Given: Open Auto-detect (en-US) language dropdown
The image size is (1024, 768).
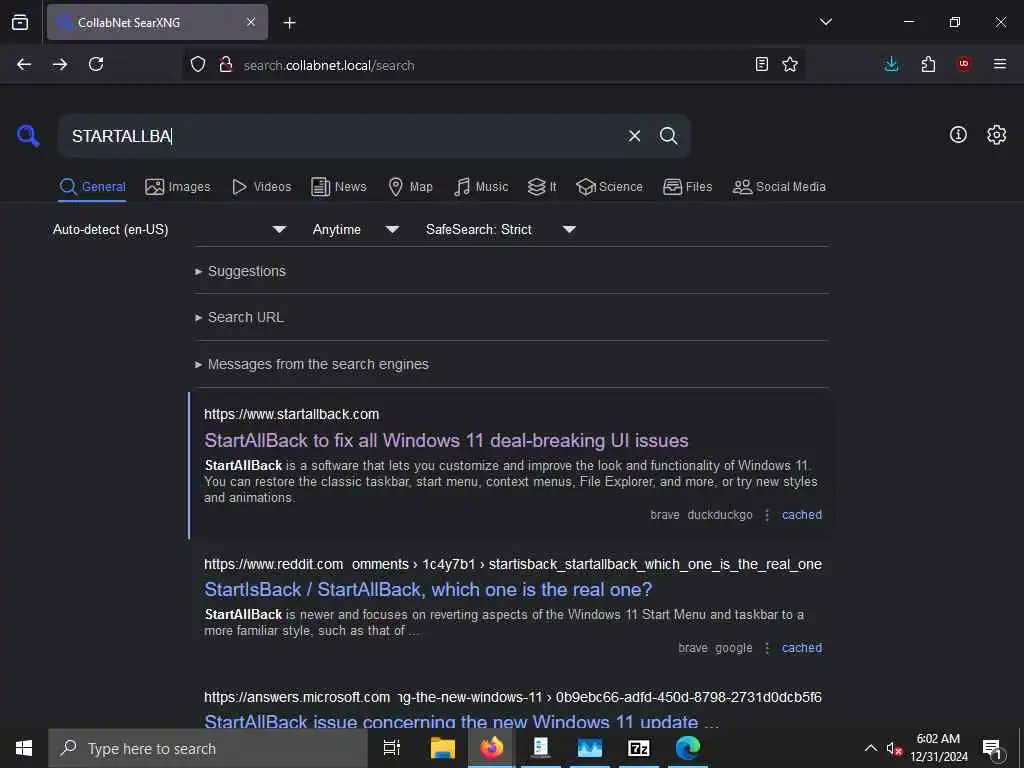Looking at the screenshot, I should pyautogui.click(x=169, y=229).
